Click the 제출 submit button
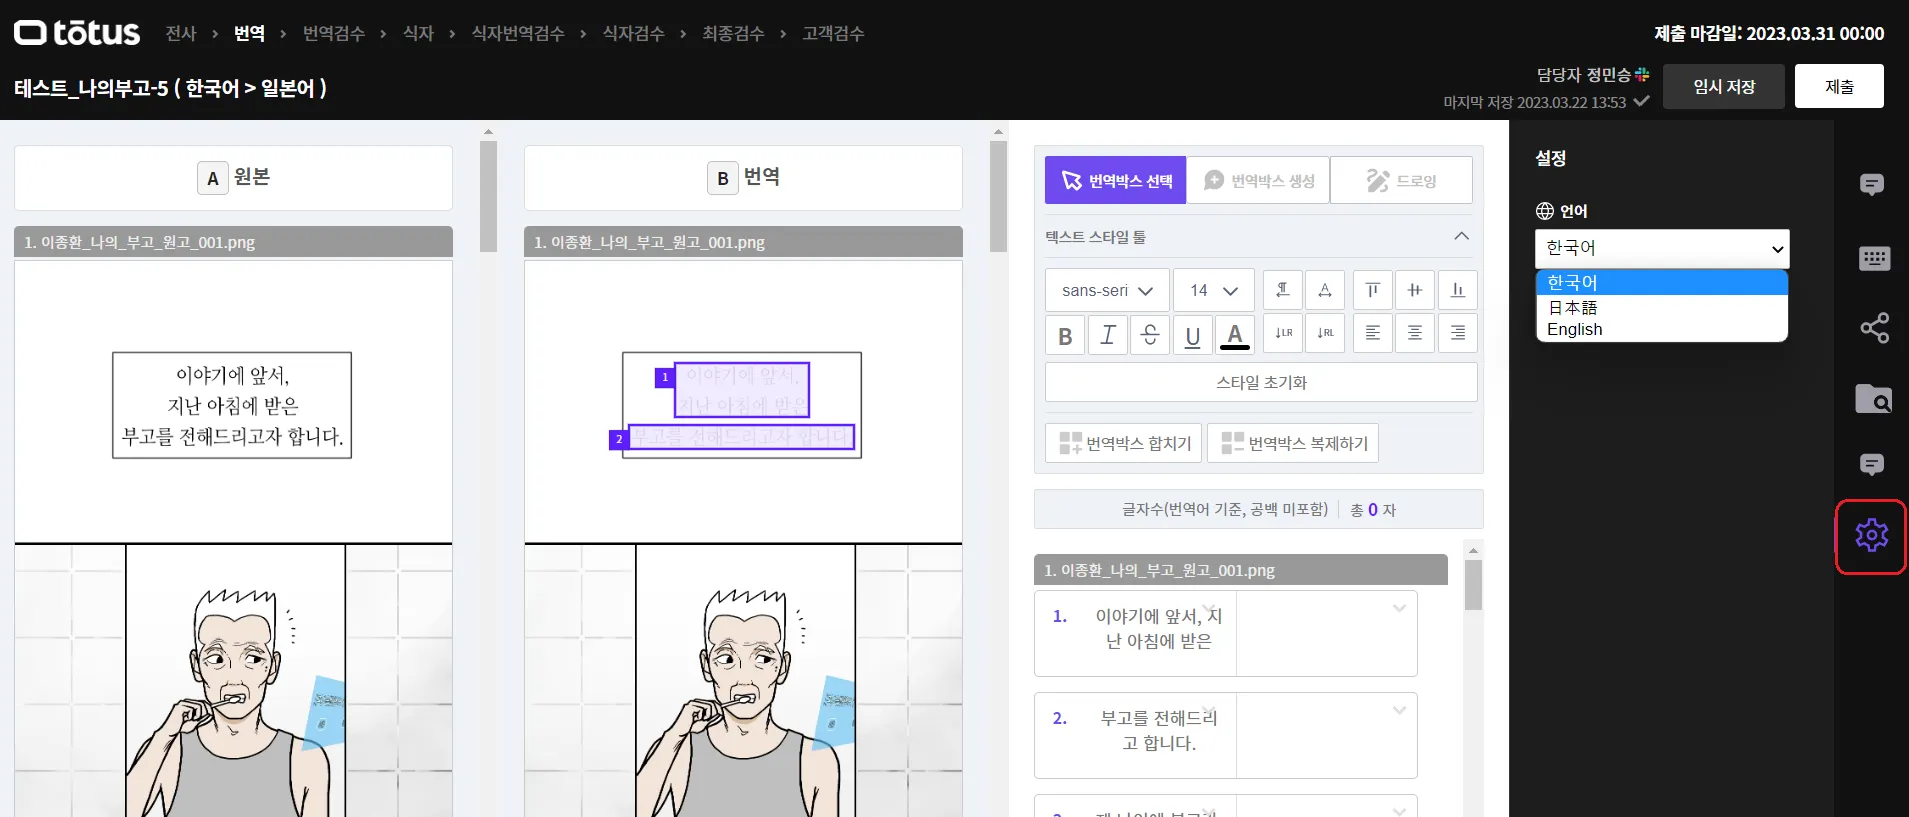 1839,86
